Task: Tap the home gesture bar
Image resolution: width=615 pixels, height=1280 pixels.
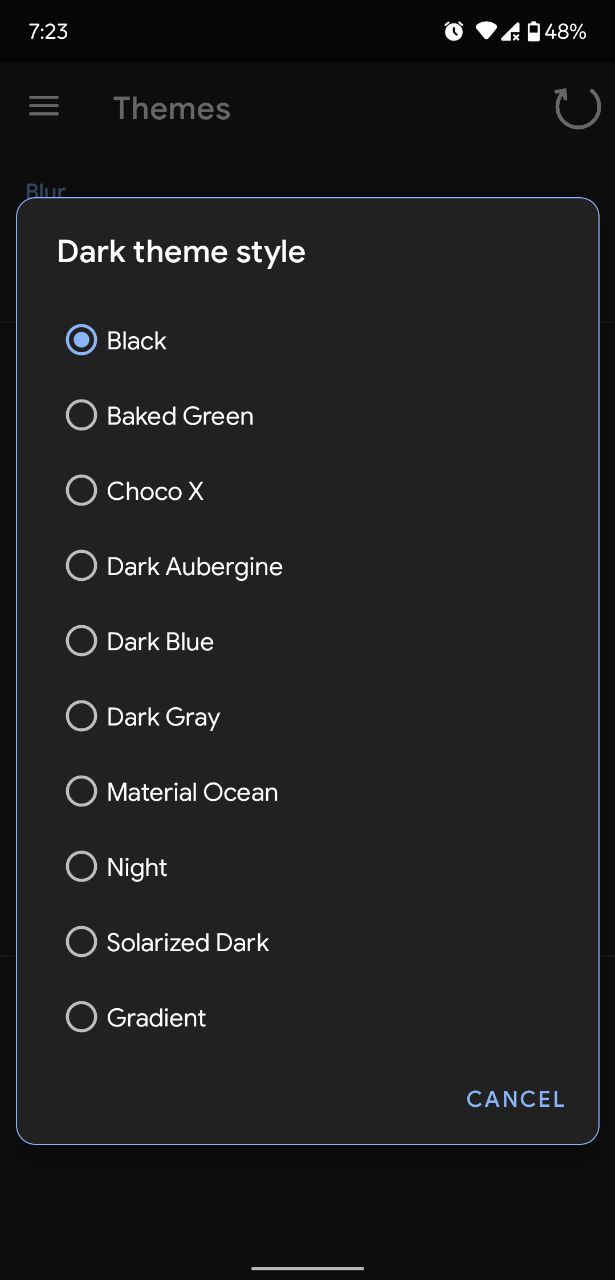Action: 307,1268
